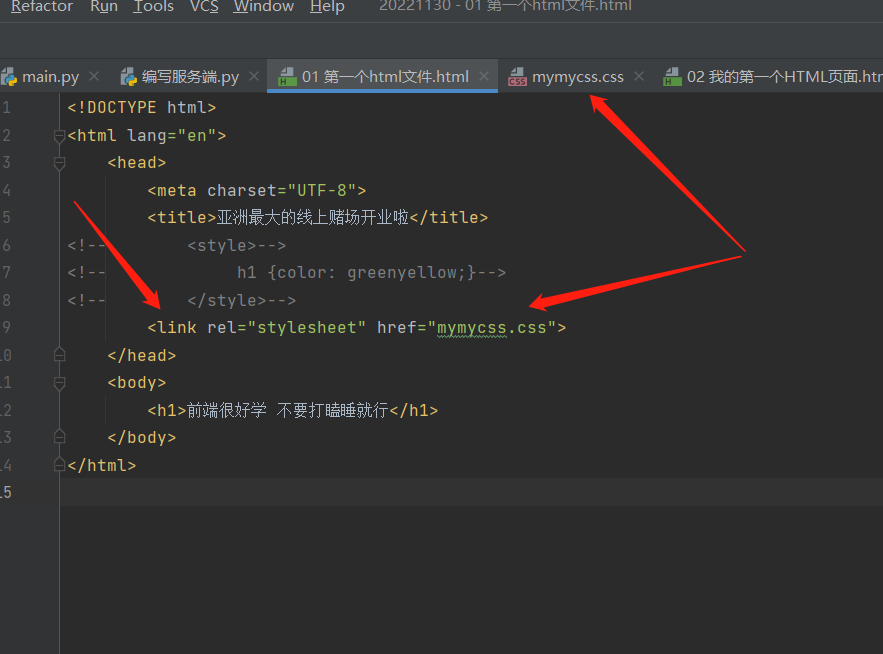Image resolution: width=883 pixels, height=654 pixels.
Task: Close the main.py tab
Action: 94,76
